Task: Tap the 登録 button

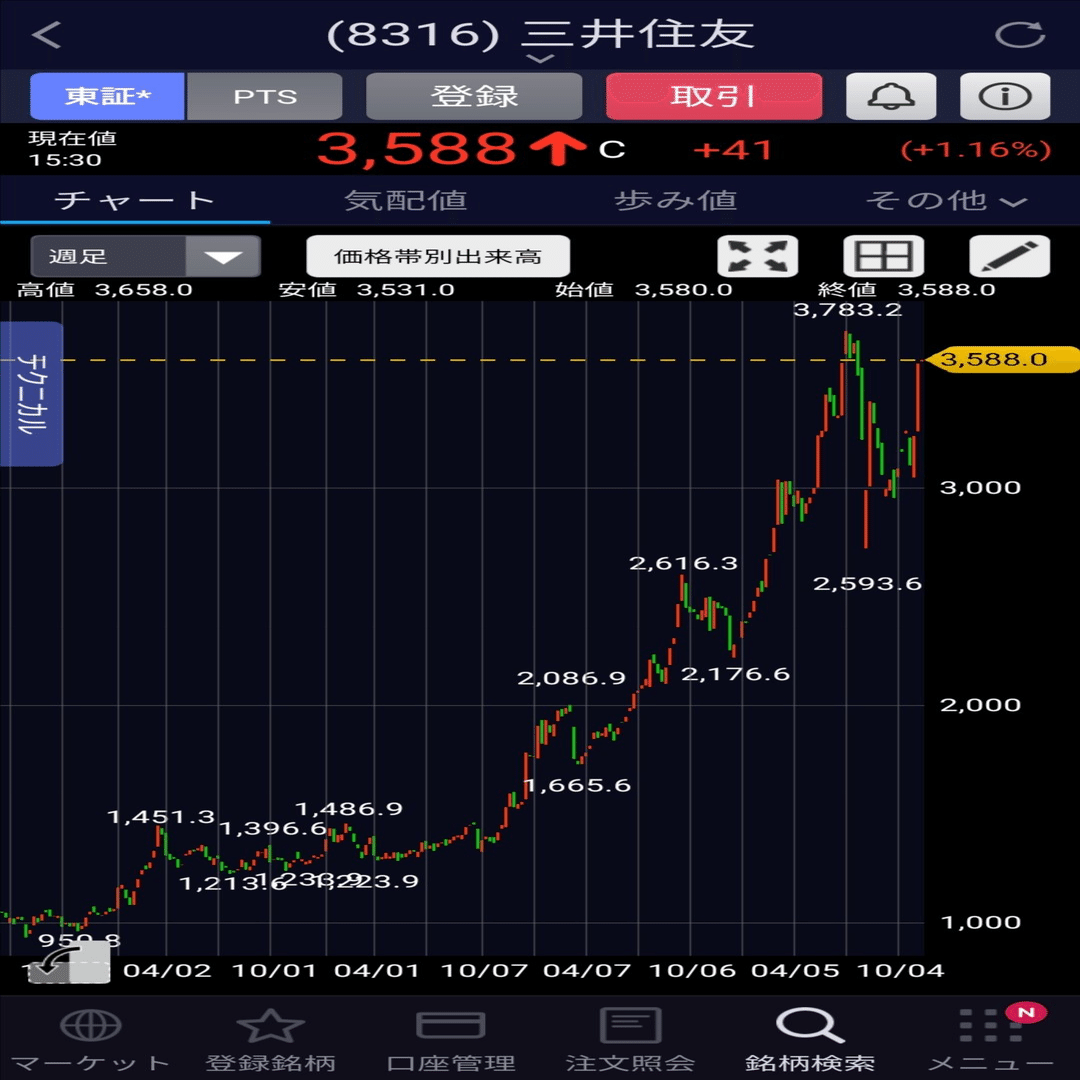Action: click(x=474, y=96)
